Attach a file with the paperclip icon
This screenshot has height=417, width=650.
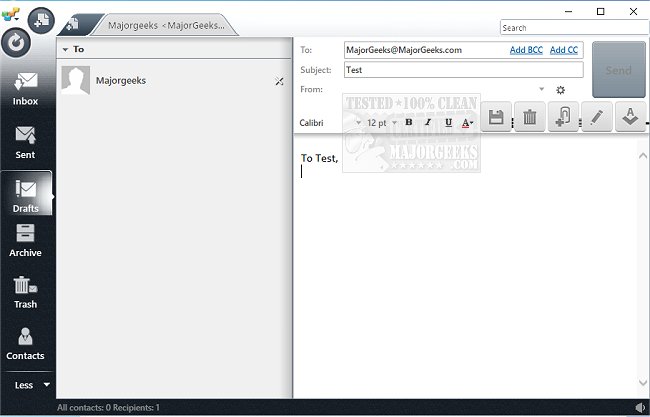click(x=563, y=116)
